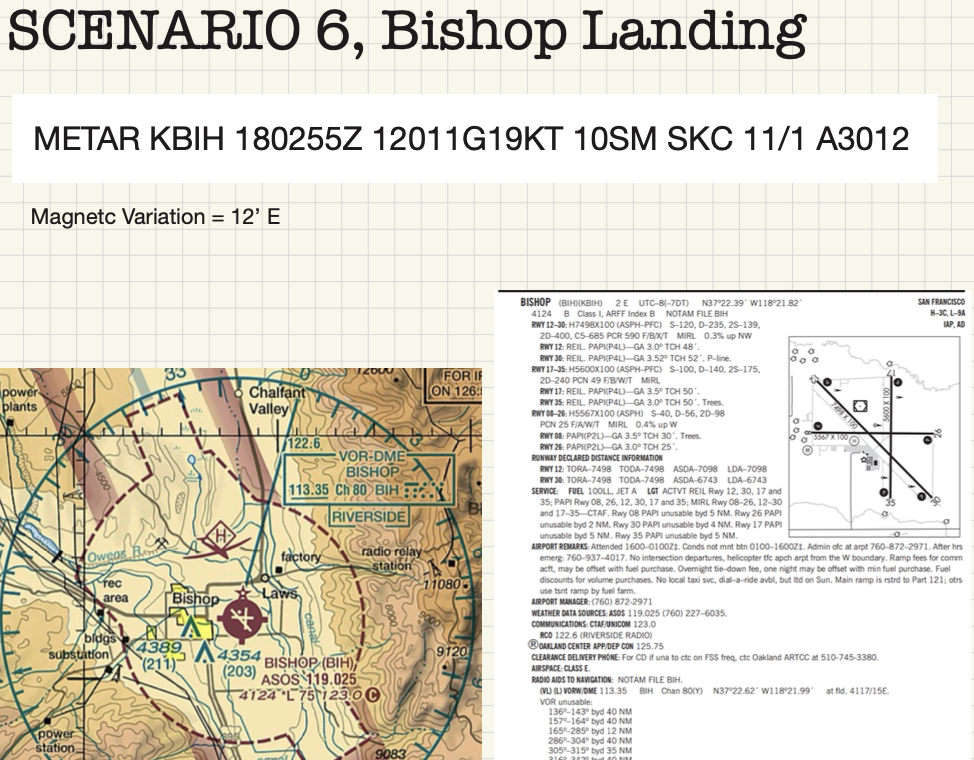Click the Chalfant Valley town circle marker
The width and height of the screenshot is (974, 760).
pos(238,391)
